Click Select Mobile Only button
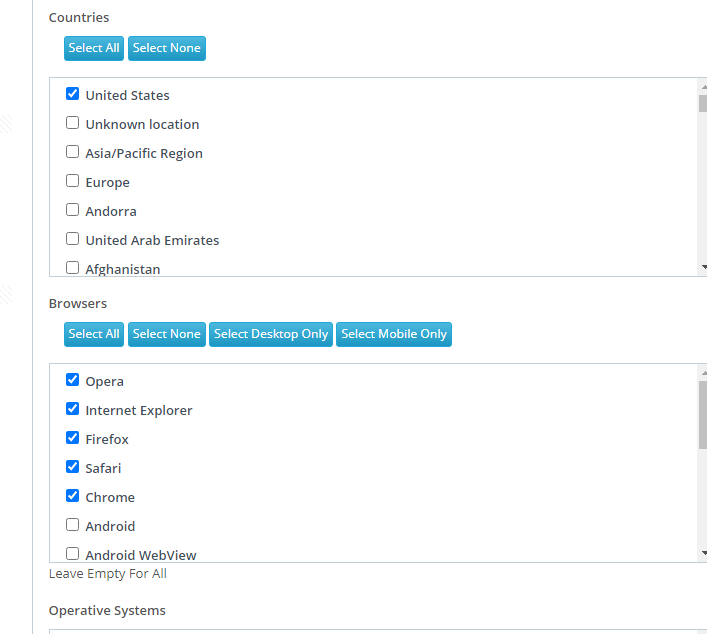The height and width of the screenshot is (634, 707). click(x=394, y=334)
